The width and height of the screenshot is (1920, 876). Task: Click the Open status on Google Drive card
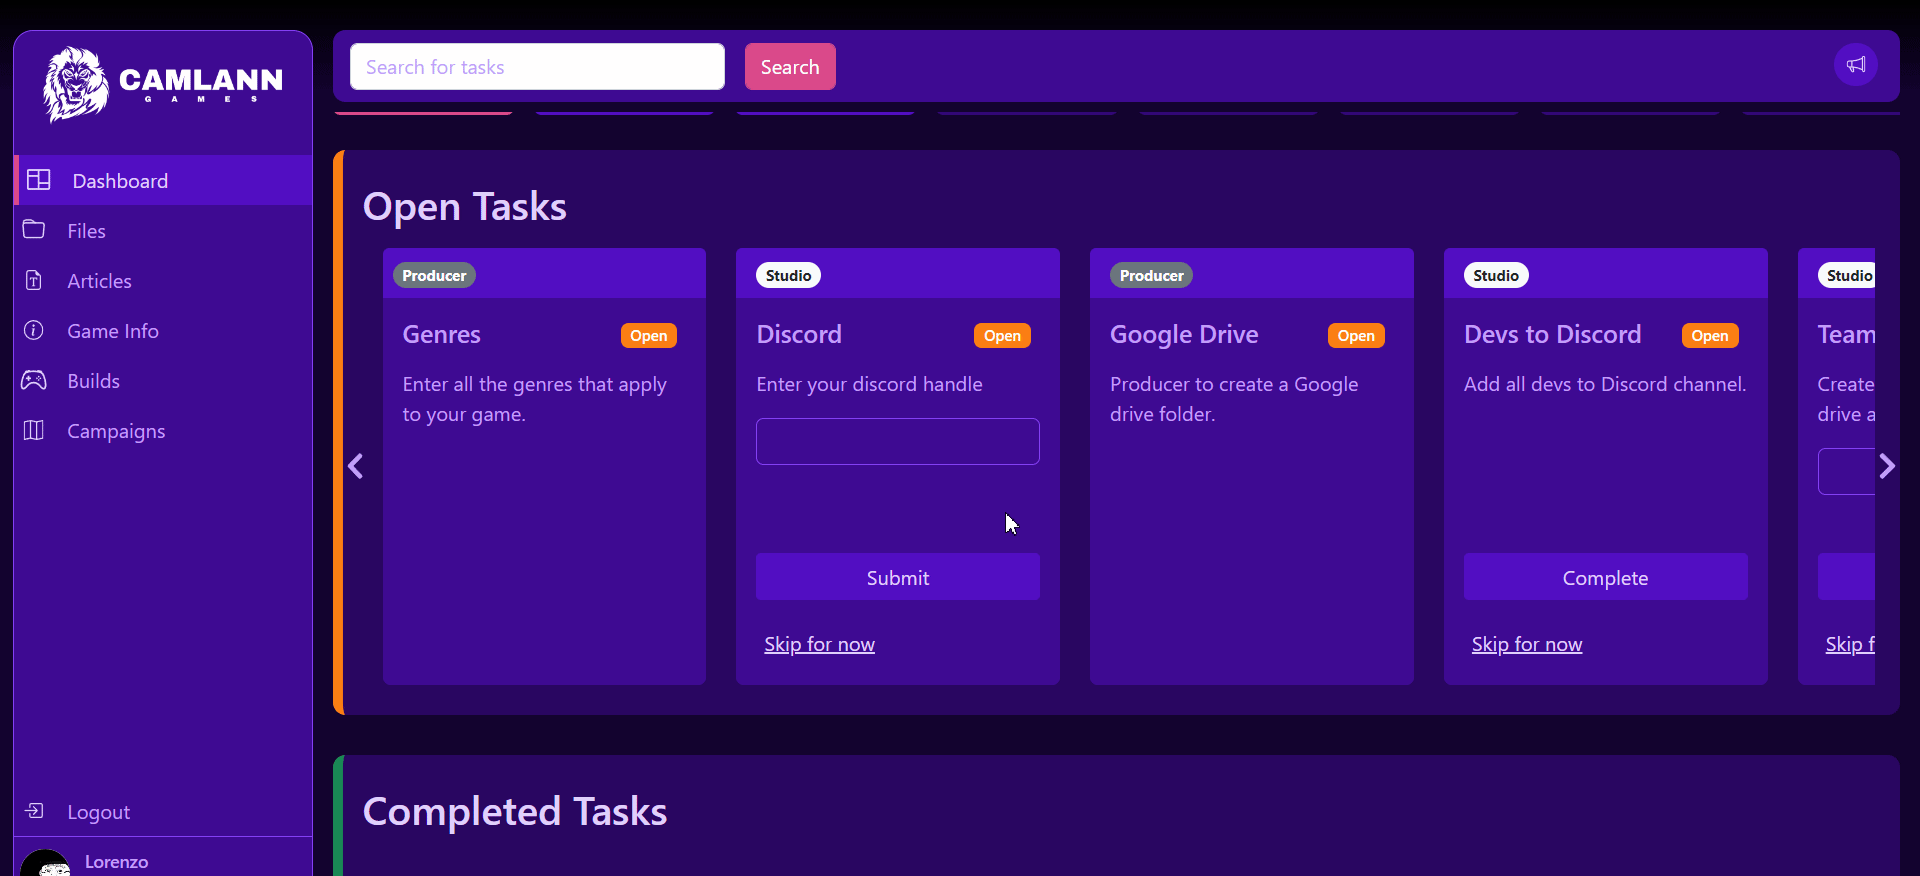click(x=1356, y=336)
